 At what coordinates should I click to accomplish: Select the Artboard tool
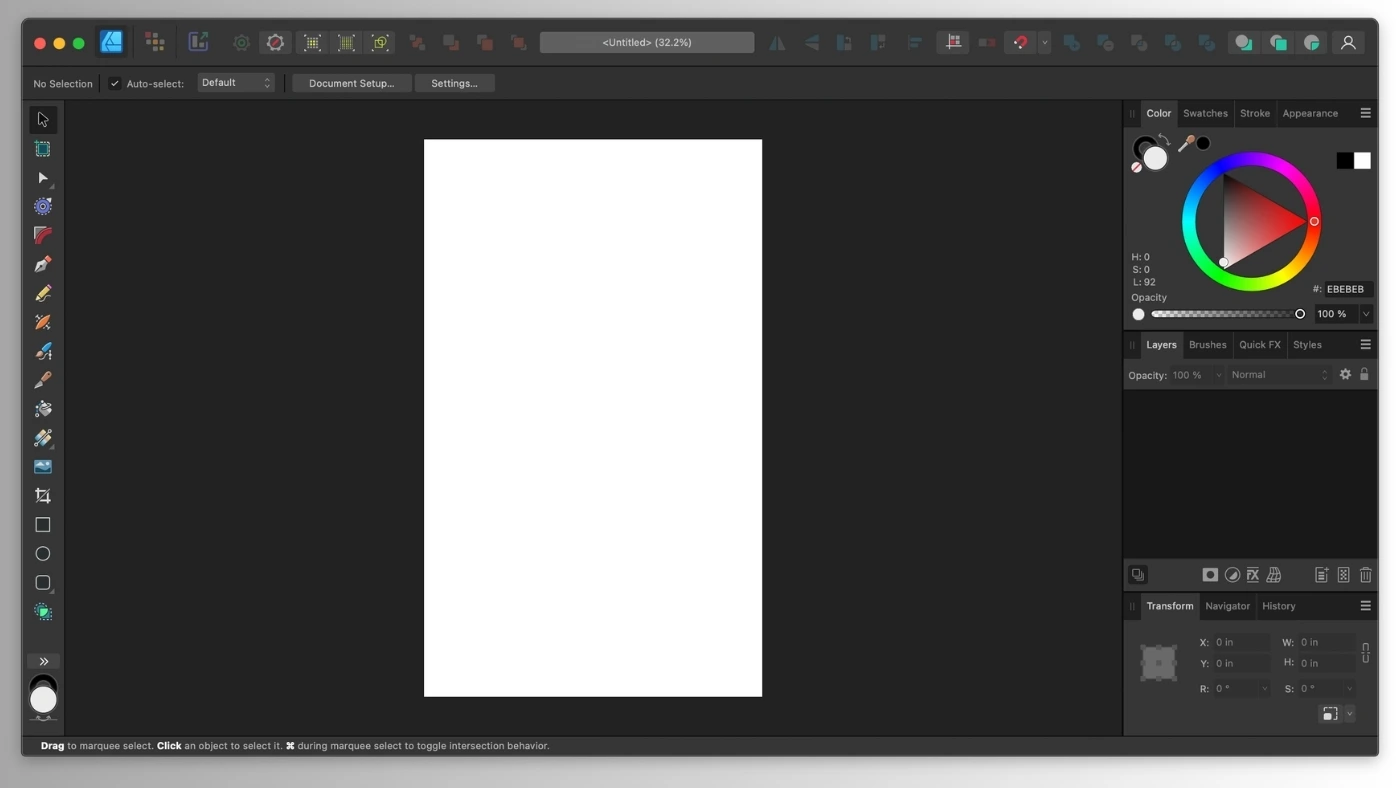pyautogui.click(x=43, y=149)
